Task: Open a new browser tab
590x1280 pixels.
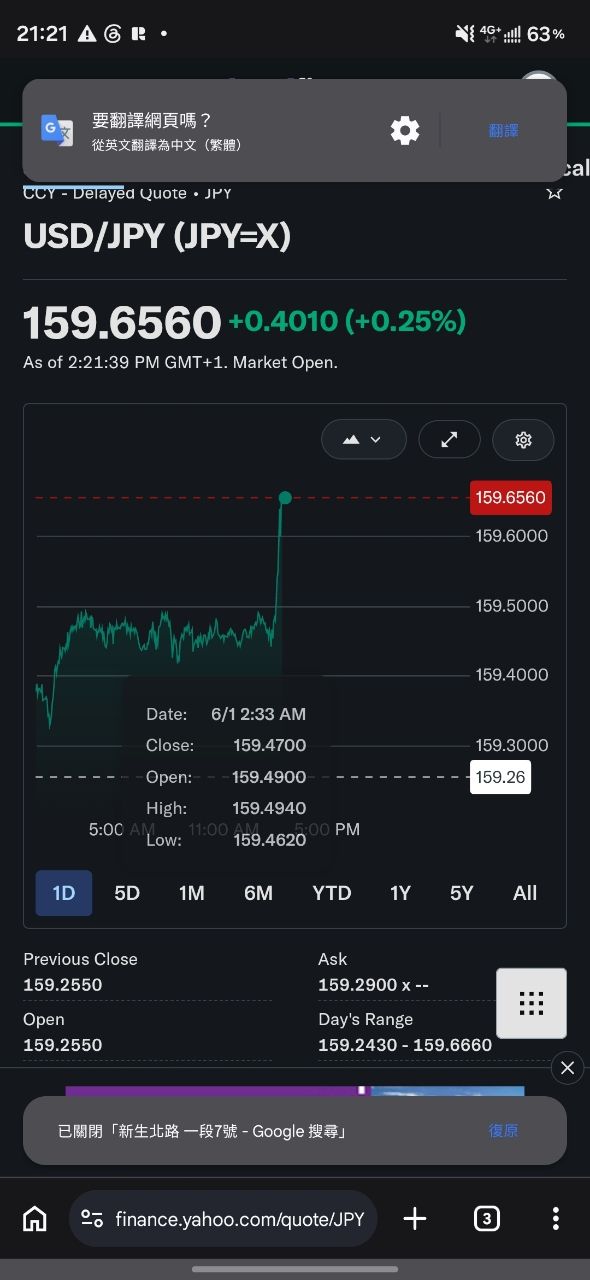Action: click(x=414, y=1218)
